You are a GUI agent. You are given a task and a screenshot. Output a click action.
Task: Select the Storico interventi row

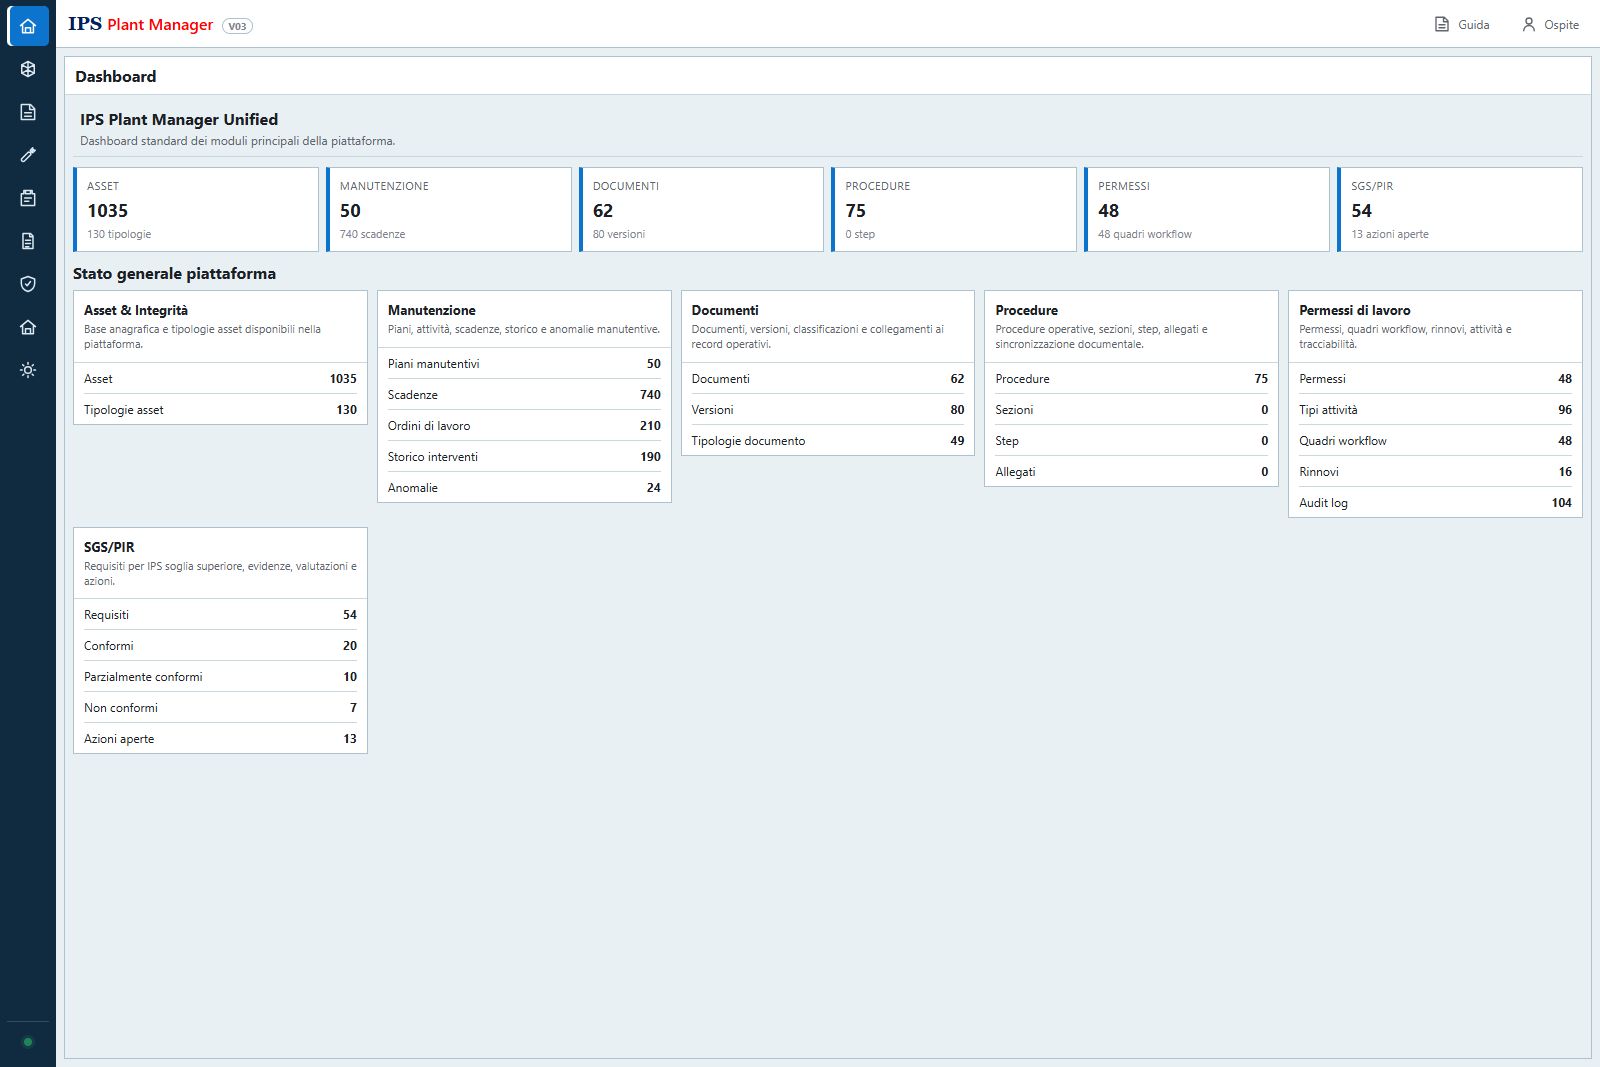pos(524,457)
